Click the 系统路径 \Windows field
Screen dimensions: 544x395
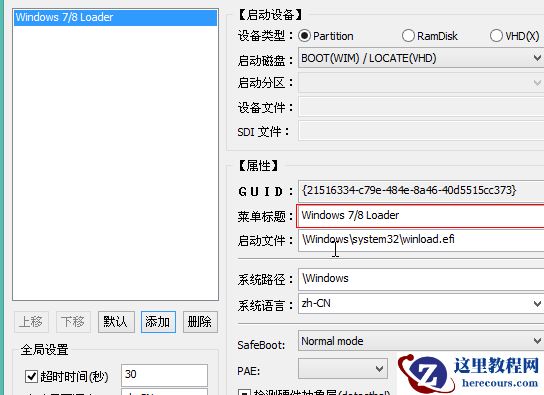tap(421, 279)
